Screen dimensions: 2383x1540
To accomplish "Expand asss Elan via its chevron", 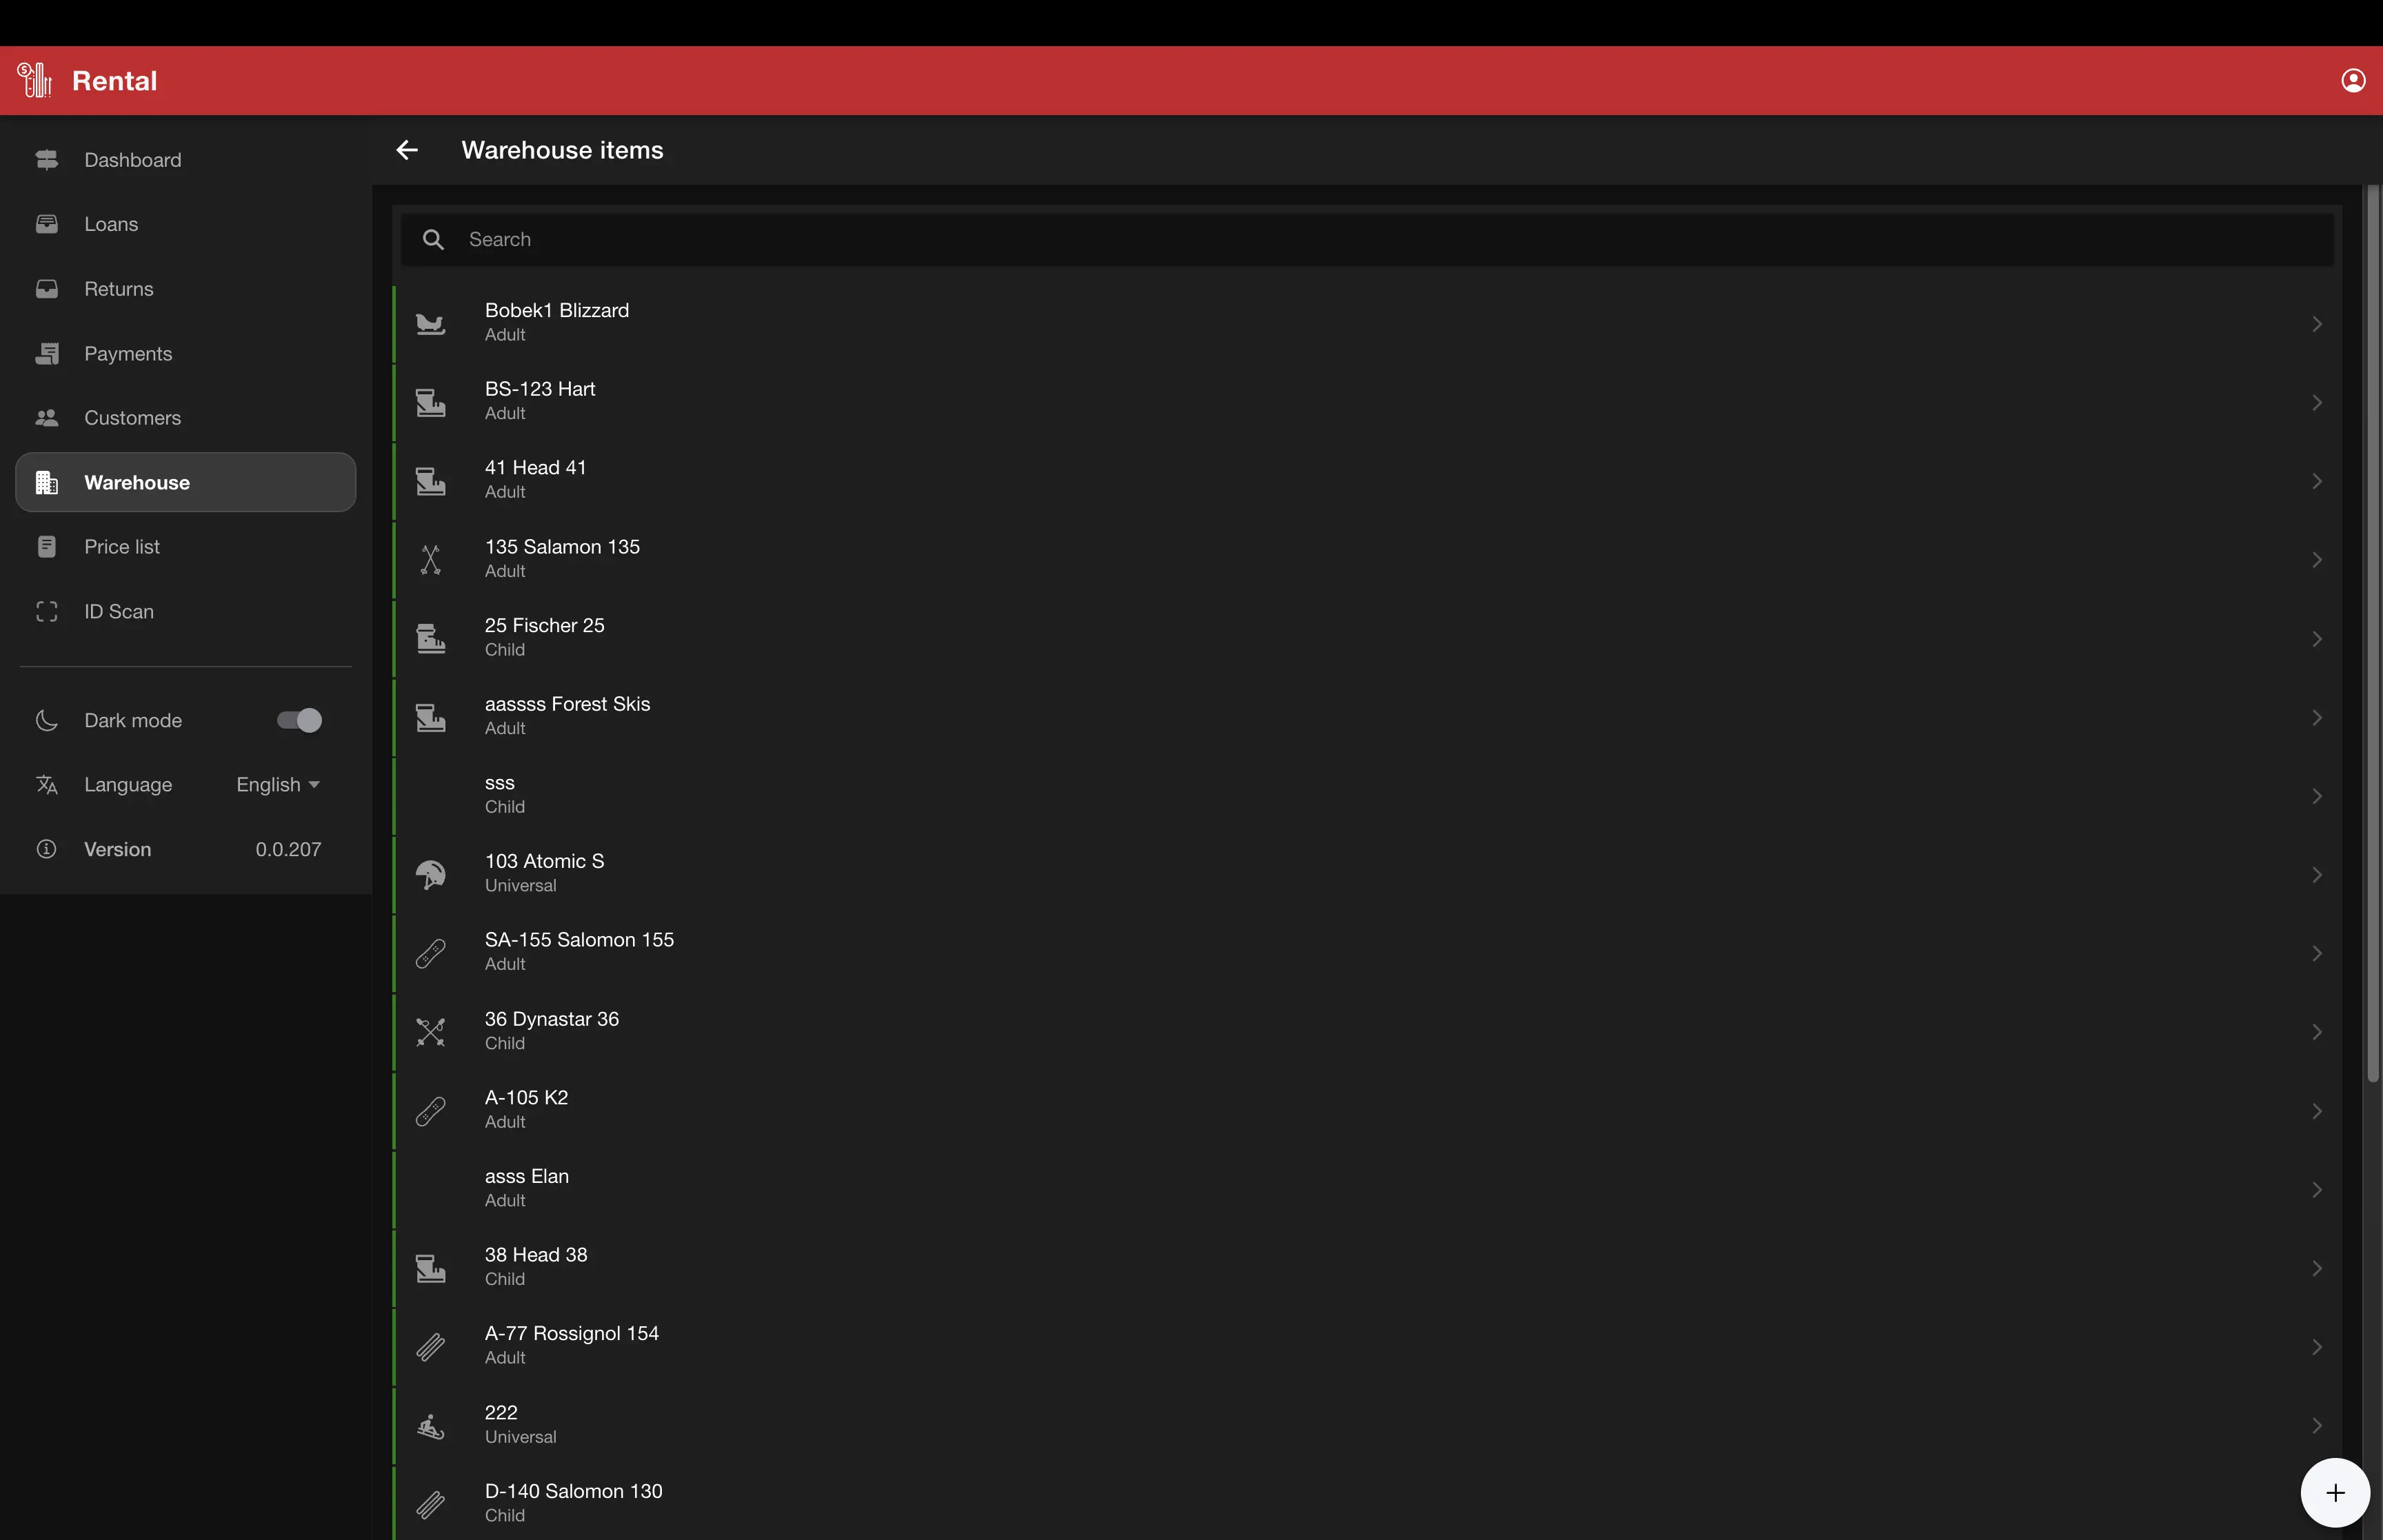I will [2317, 1190].
